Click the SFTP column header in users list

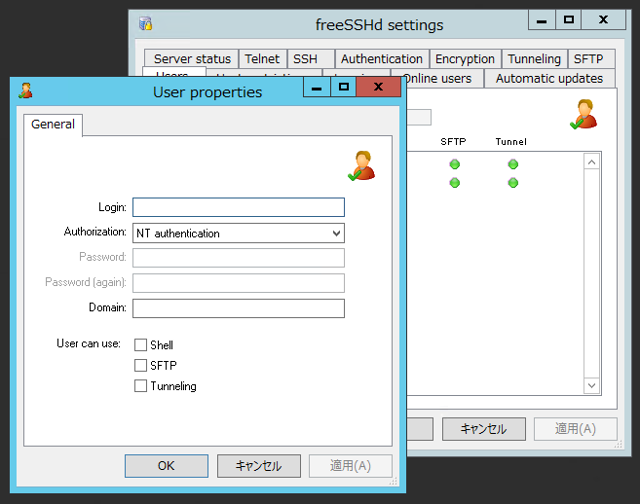point(453,142)
